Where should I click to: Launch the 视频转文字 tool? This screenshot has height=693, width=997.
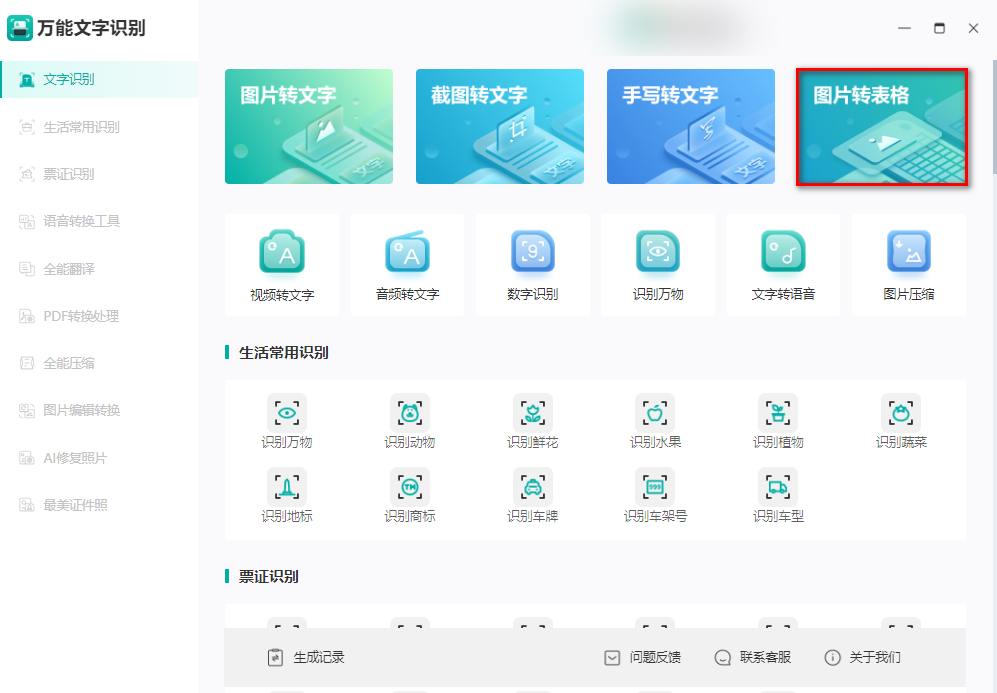pyautogui.click(x=282, y=265)
